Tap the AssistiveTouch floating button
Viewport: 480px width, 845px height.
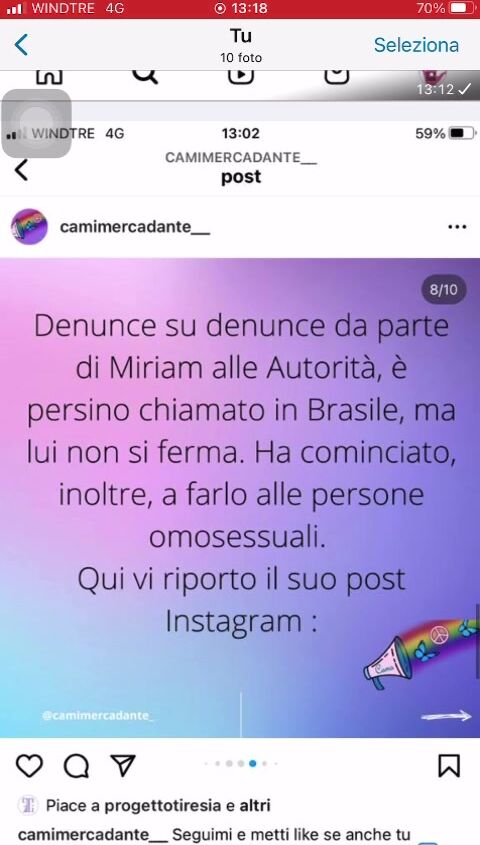(36, 123)
